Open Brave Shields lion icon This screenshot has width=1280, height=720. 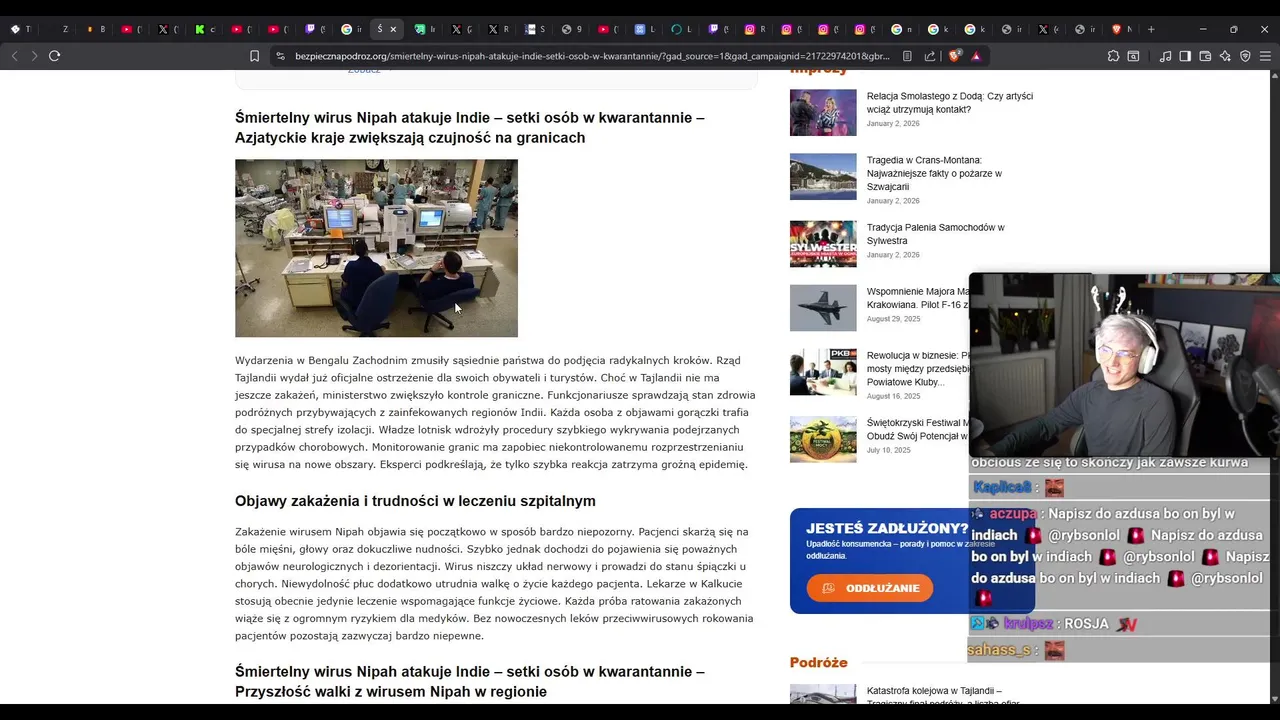[x=954, y=56]
